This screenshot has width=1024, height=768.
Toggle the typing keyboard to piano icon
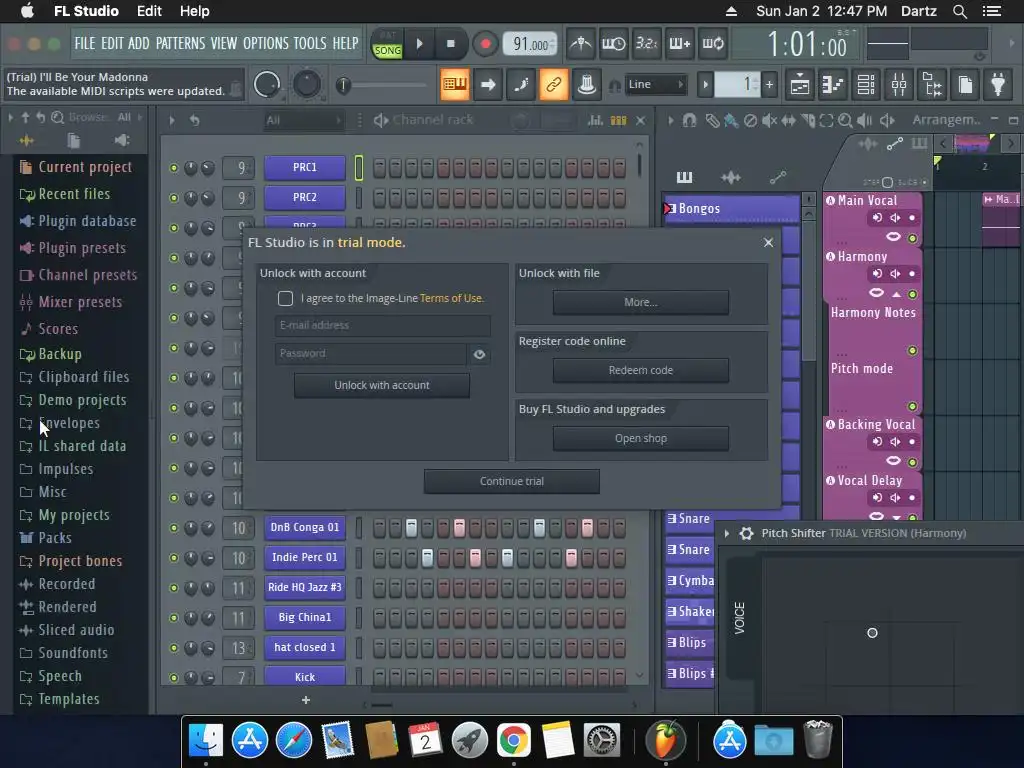(x=455, y=85)
